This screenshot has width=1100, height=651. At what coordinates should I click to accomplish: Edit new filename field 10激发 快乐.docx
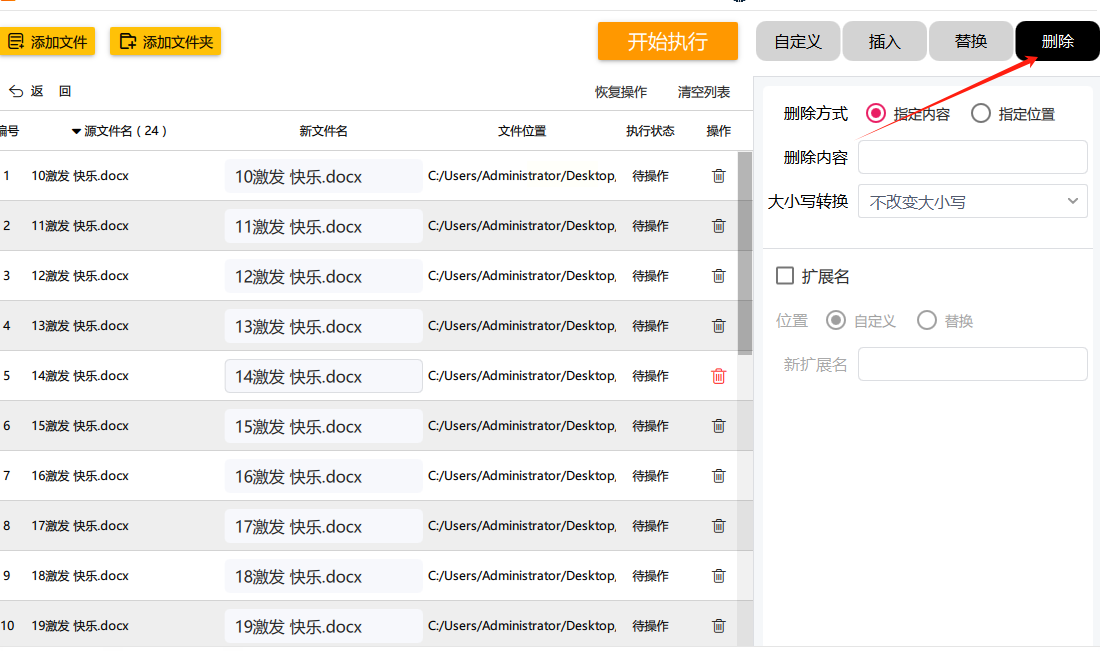[323, 176]
